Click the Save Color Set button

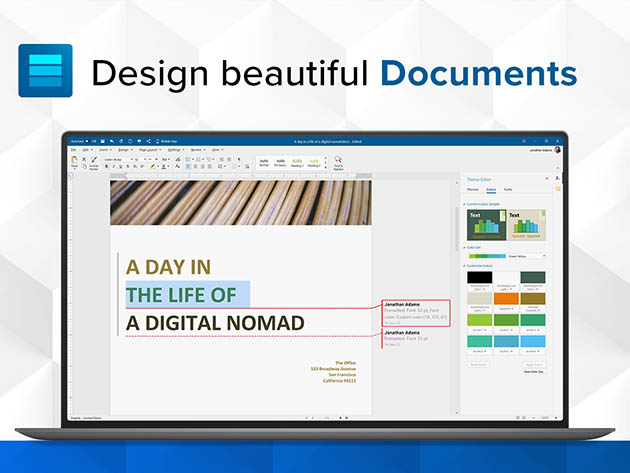coord(533,370)
